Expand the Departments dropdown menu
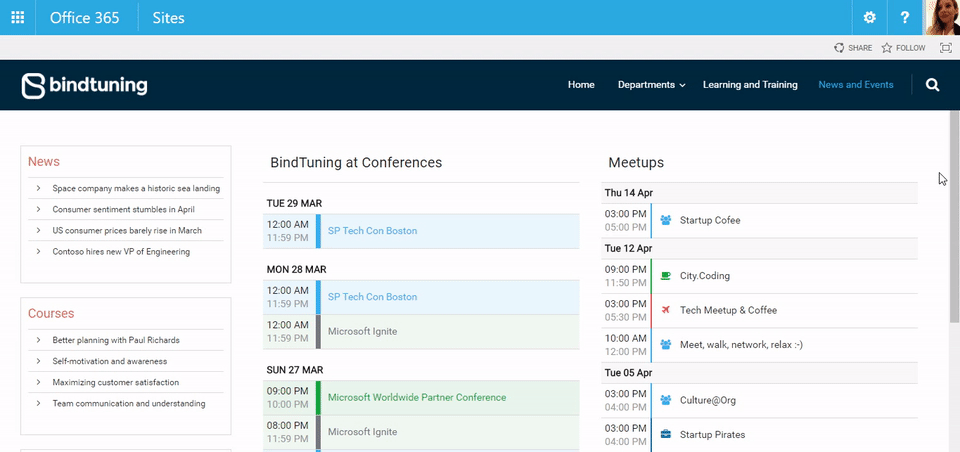Screen dimensions: 960x452 pos(651,85)
